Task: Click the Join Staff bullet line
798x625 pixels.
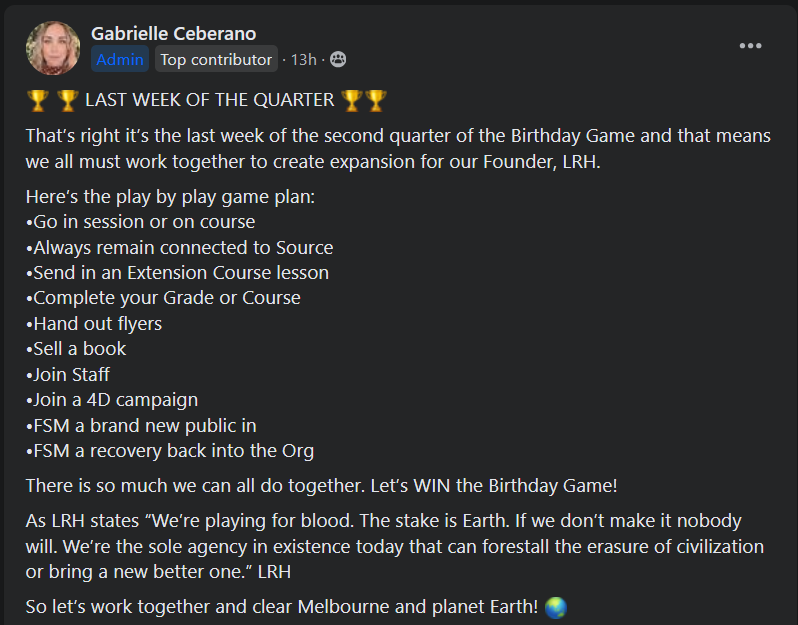Action: [72, 375]
